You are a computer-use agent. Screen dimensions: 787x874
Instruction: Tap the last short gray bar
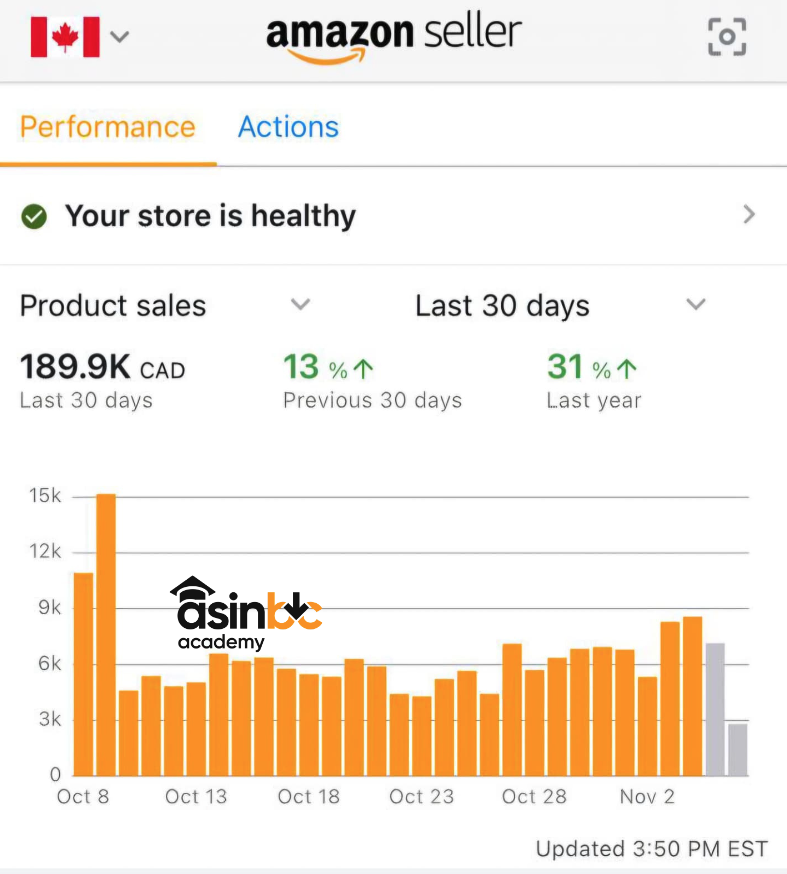point(737,749)
